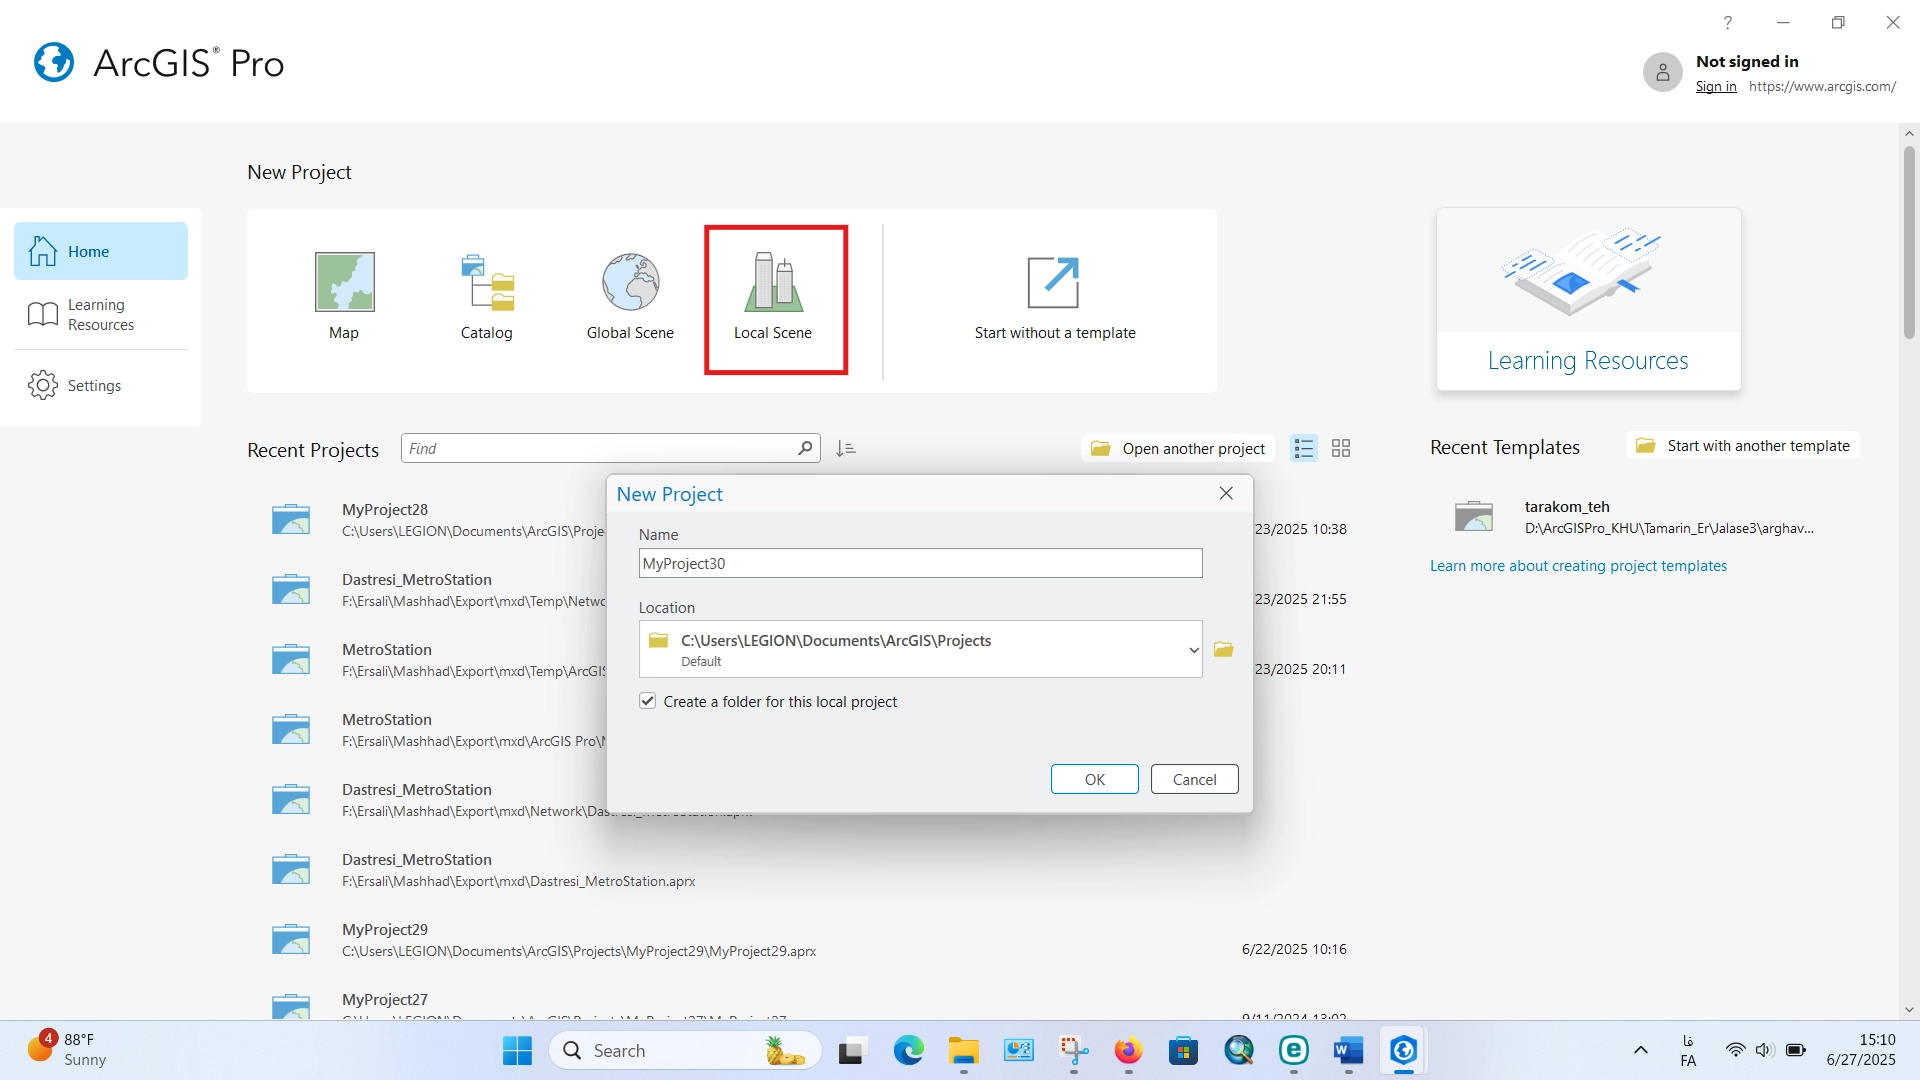Select the Local Scene template

[x=775, y=299]
